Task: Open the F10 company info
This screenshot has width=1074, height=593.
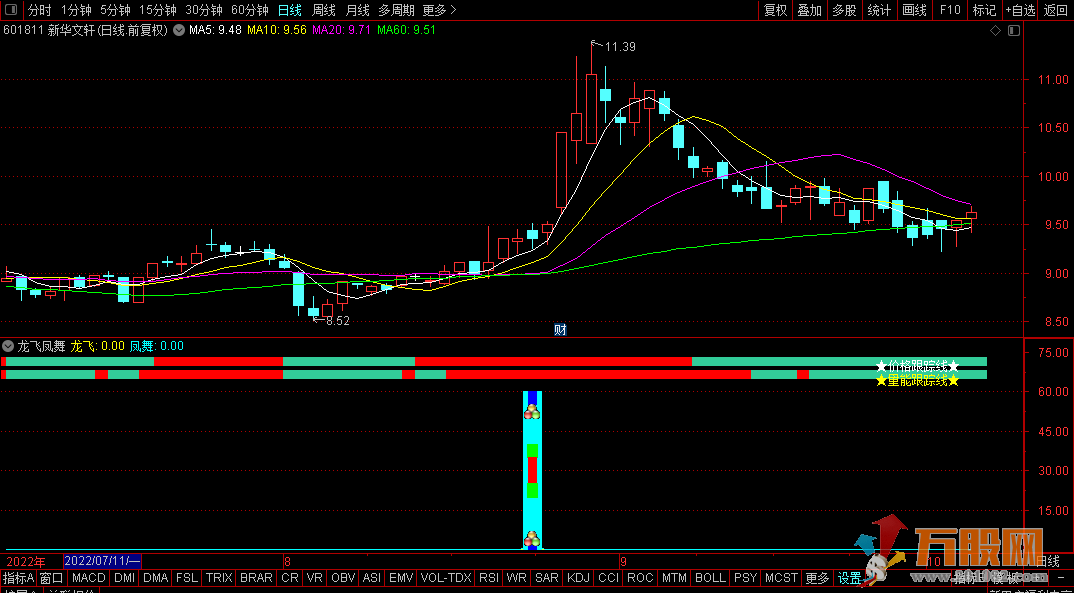Action: coord(950,10)
